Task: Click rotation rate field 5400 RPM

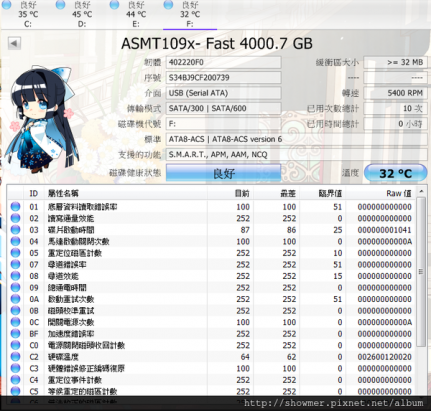Action: tap(395, 93)
